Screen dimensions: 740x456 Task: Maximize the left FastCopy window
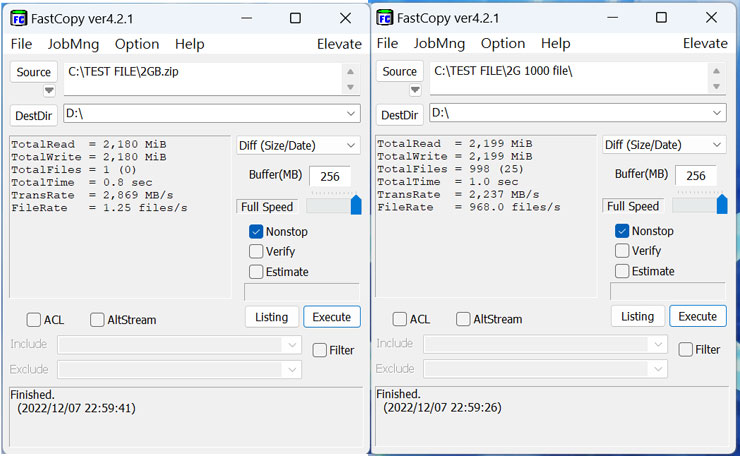295,18
